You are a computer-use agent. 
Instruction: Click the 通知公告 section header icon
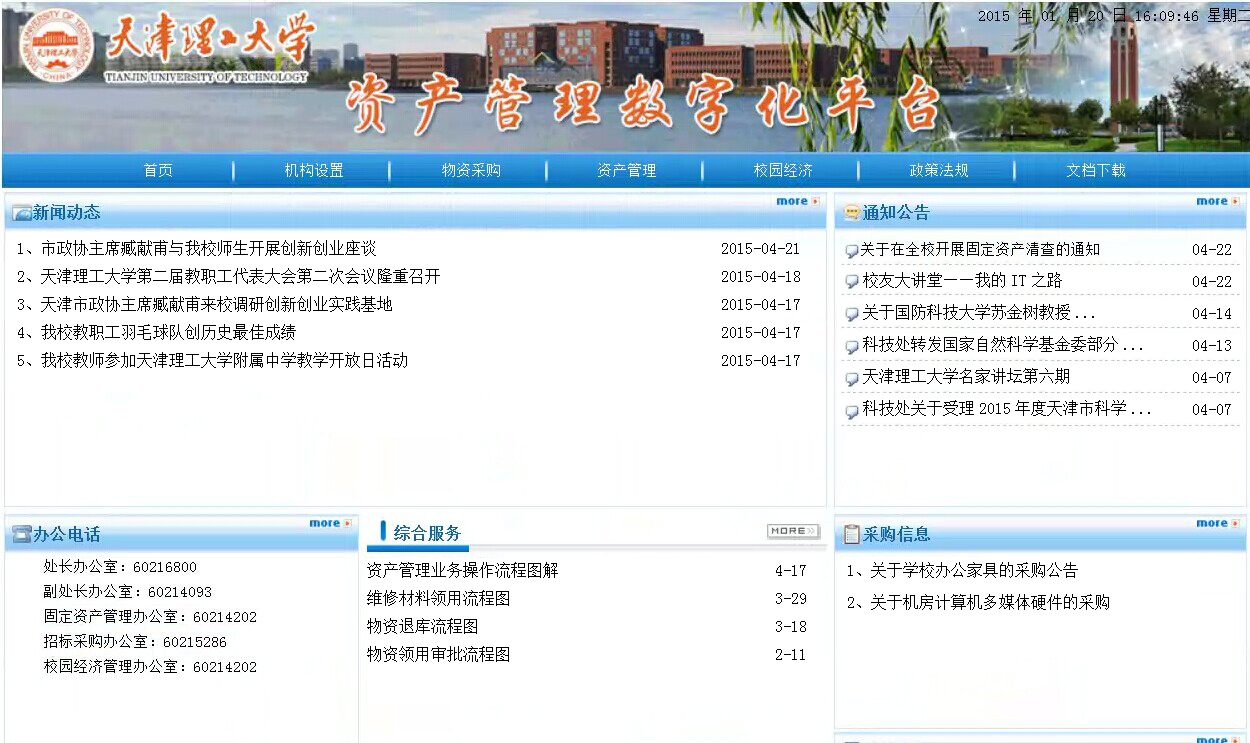(852, 213)
